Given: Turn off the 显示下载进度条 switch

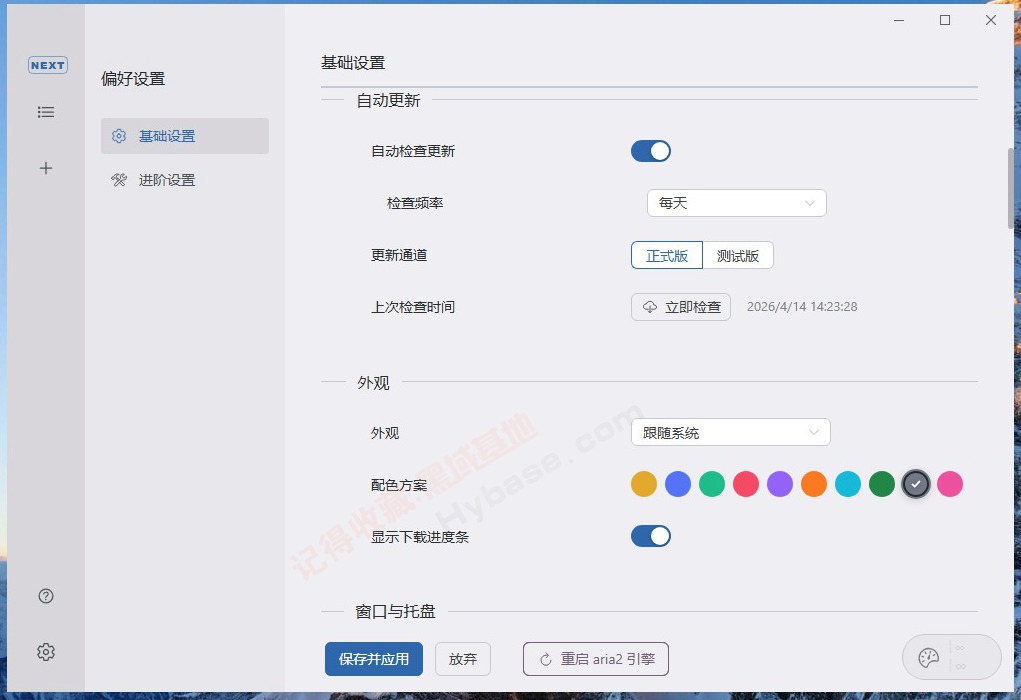Looking at the screenshot, I should (651, 536).
